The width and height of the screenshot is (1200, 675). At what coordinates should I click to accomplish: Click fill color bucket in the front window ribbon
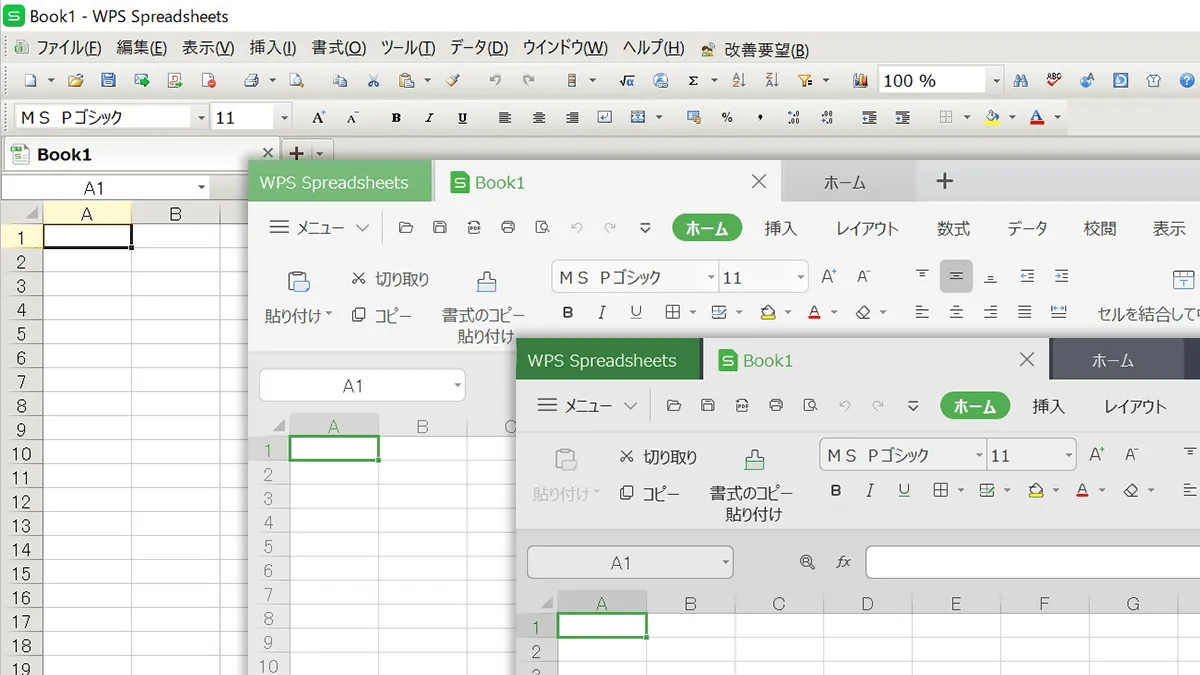1036,490
